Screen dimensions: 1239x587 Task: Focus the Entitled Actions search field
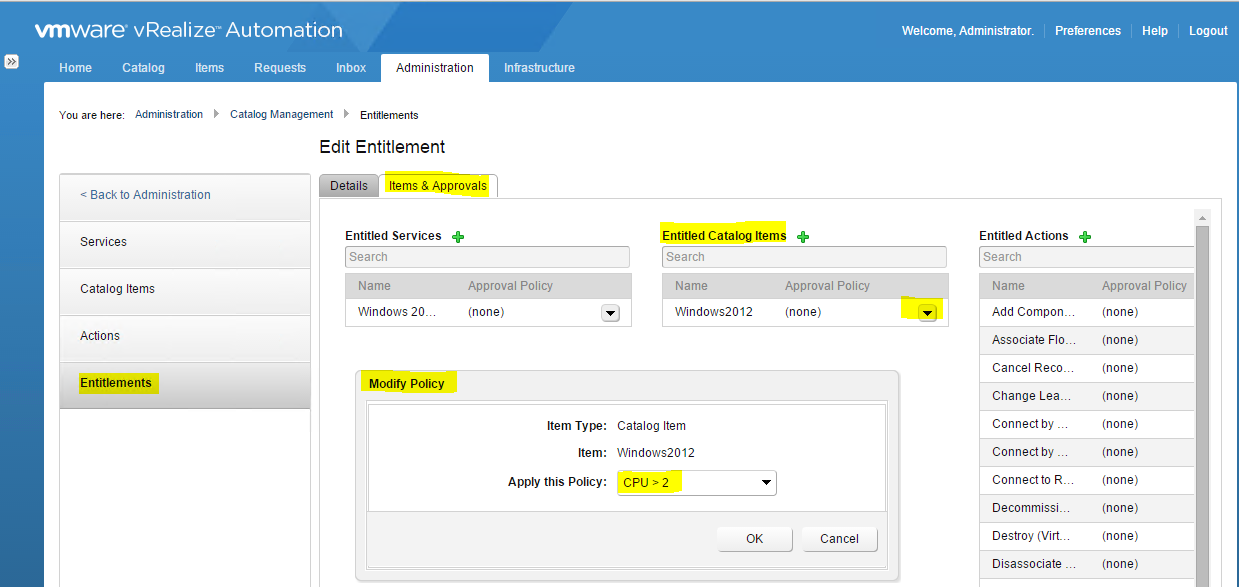click(x=1086, y=257)
